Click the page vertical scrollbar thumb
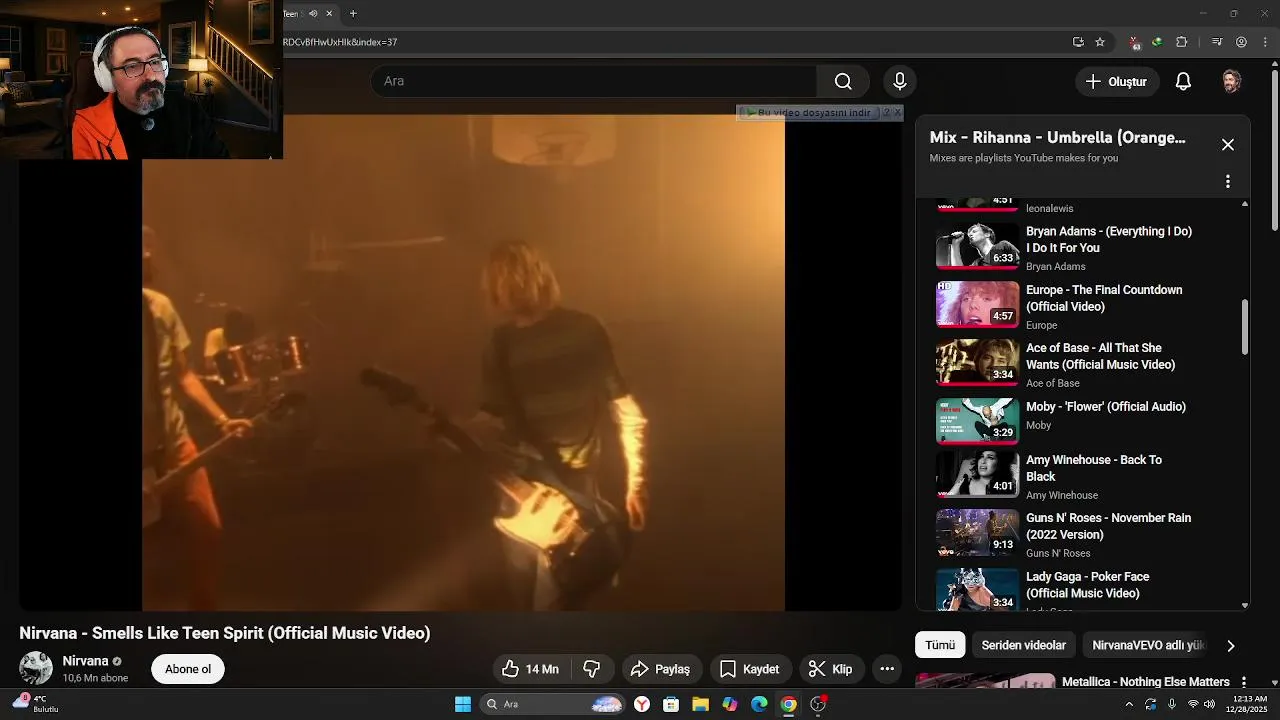 1274,150
